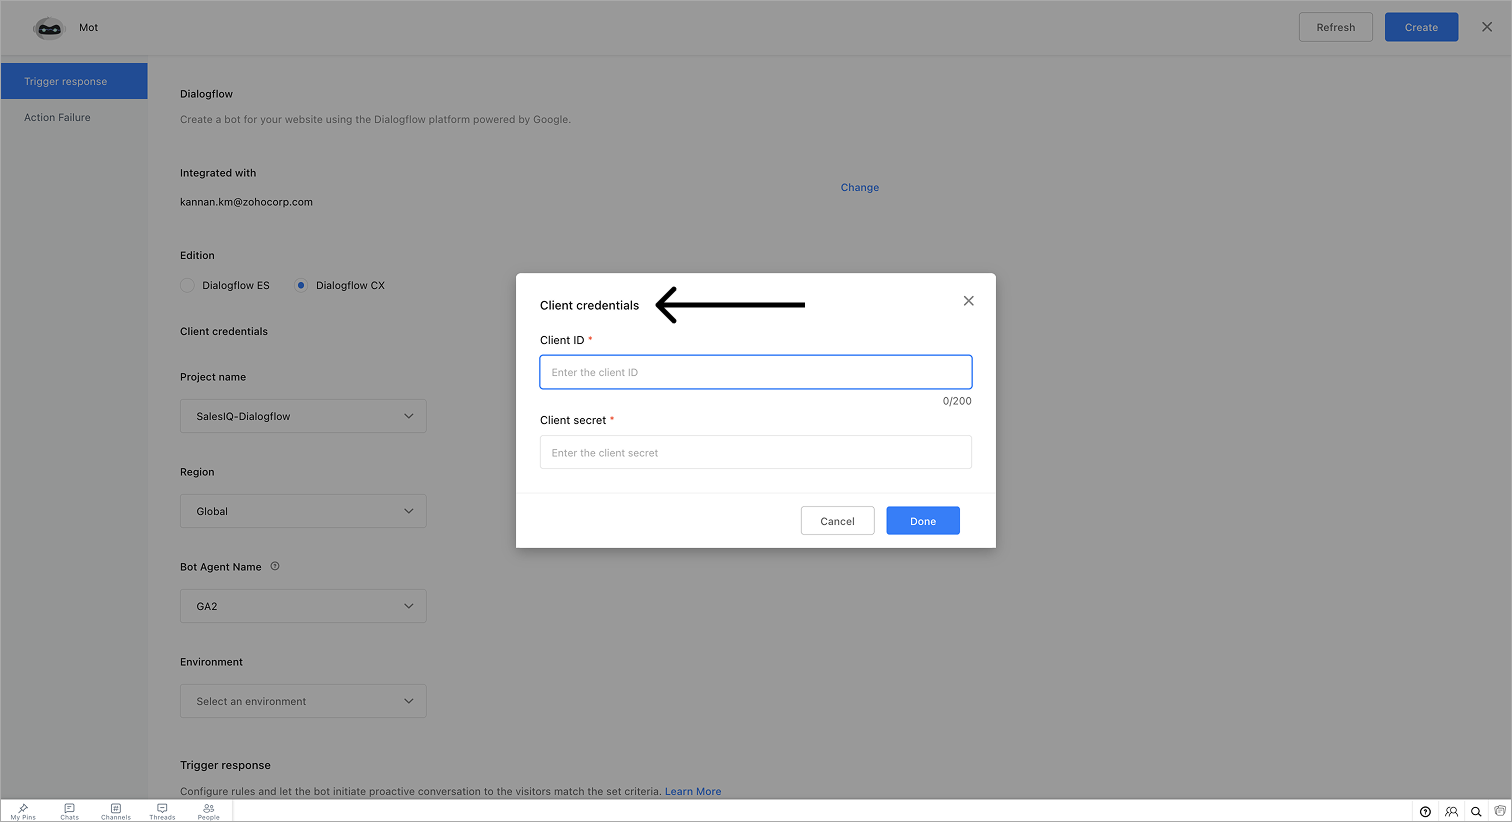Click the contacts icon in bottom bar

(x=1451, y=812)
